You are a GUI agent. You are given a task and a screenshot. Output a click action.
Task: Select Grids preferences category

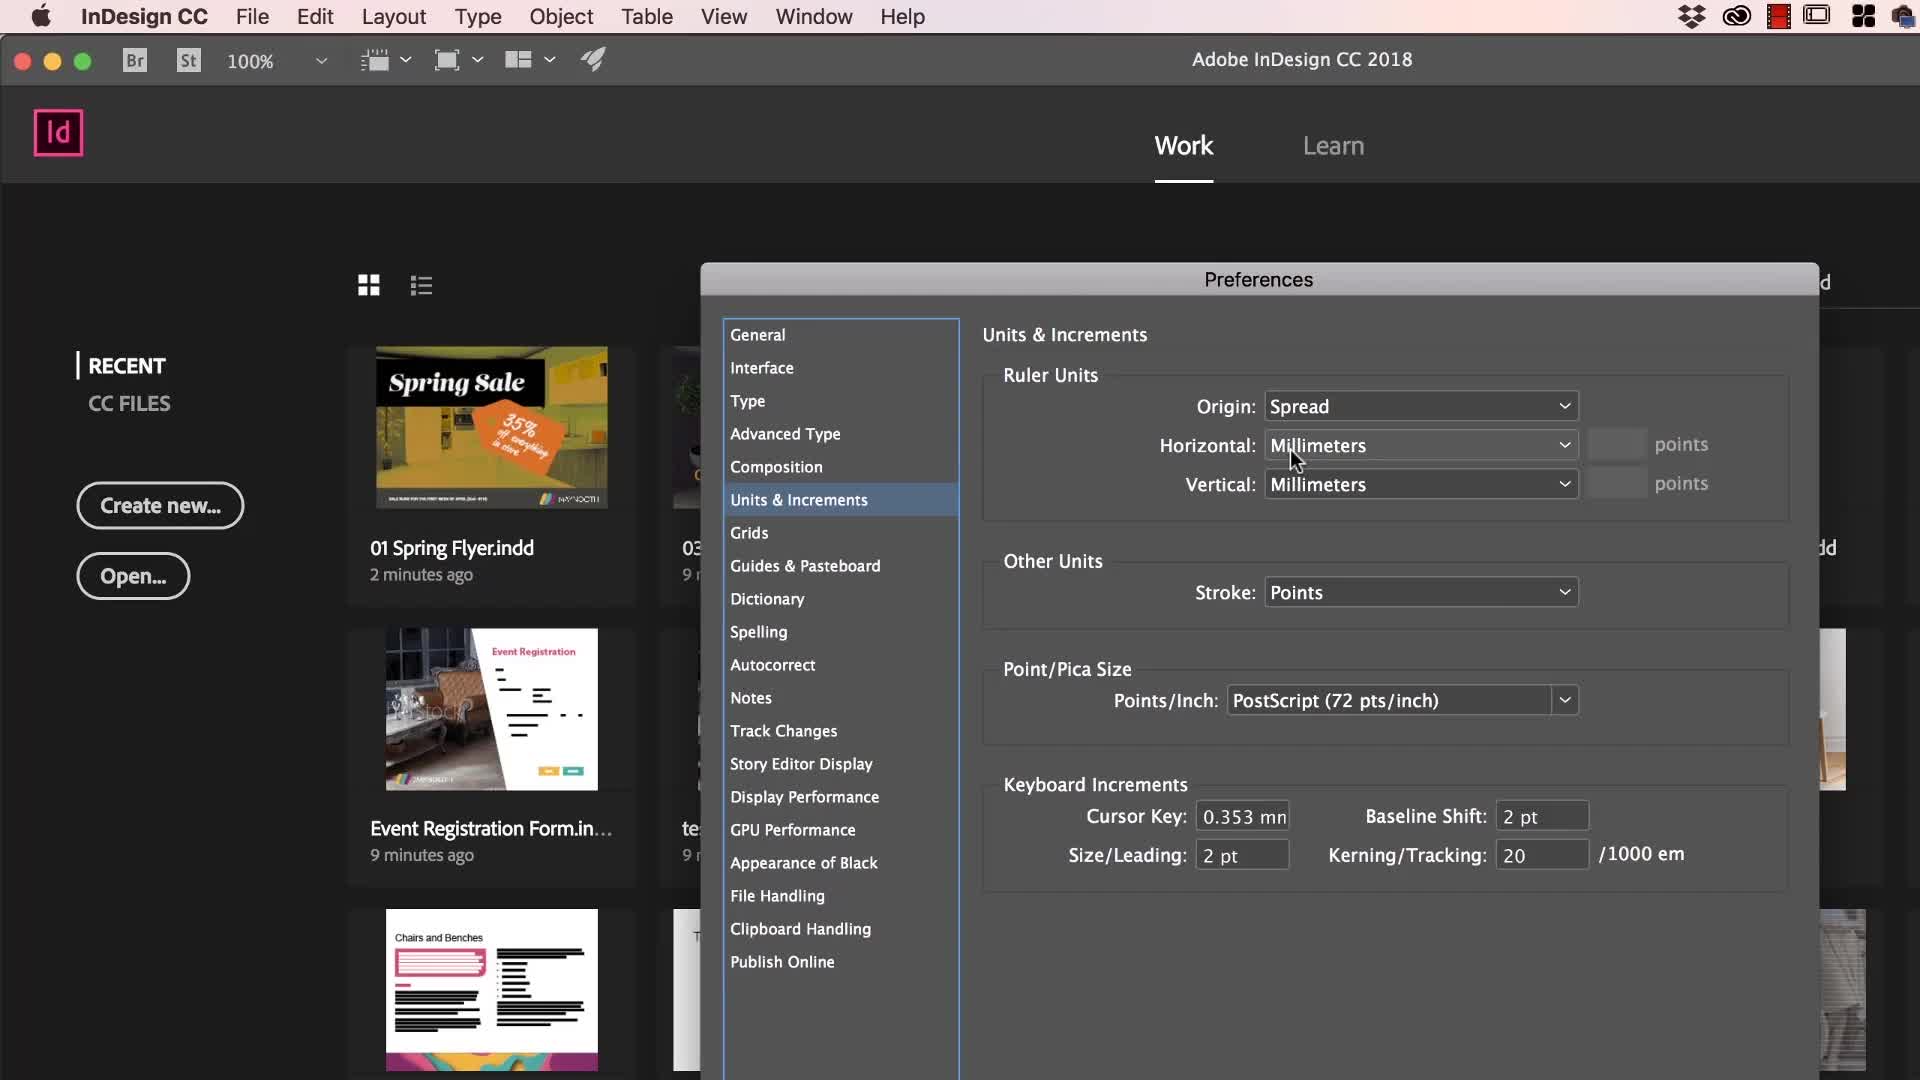[841, 533]
